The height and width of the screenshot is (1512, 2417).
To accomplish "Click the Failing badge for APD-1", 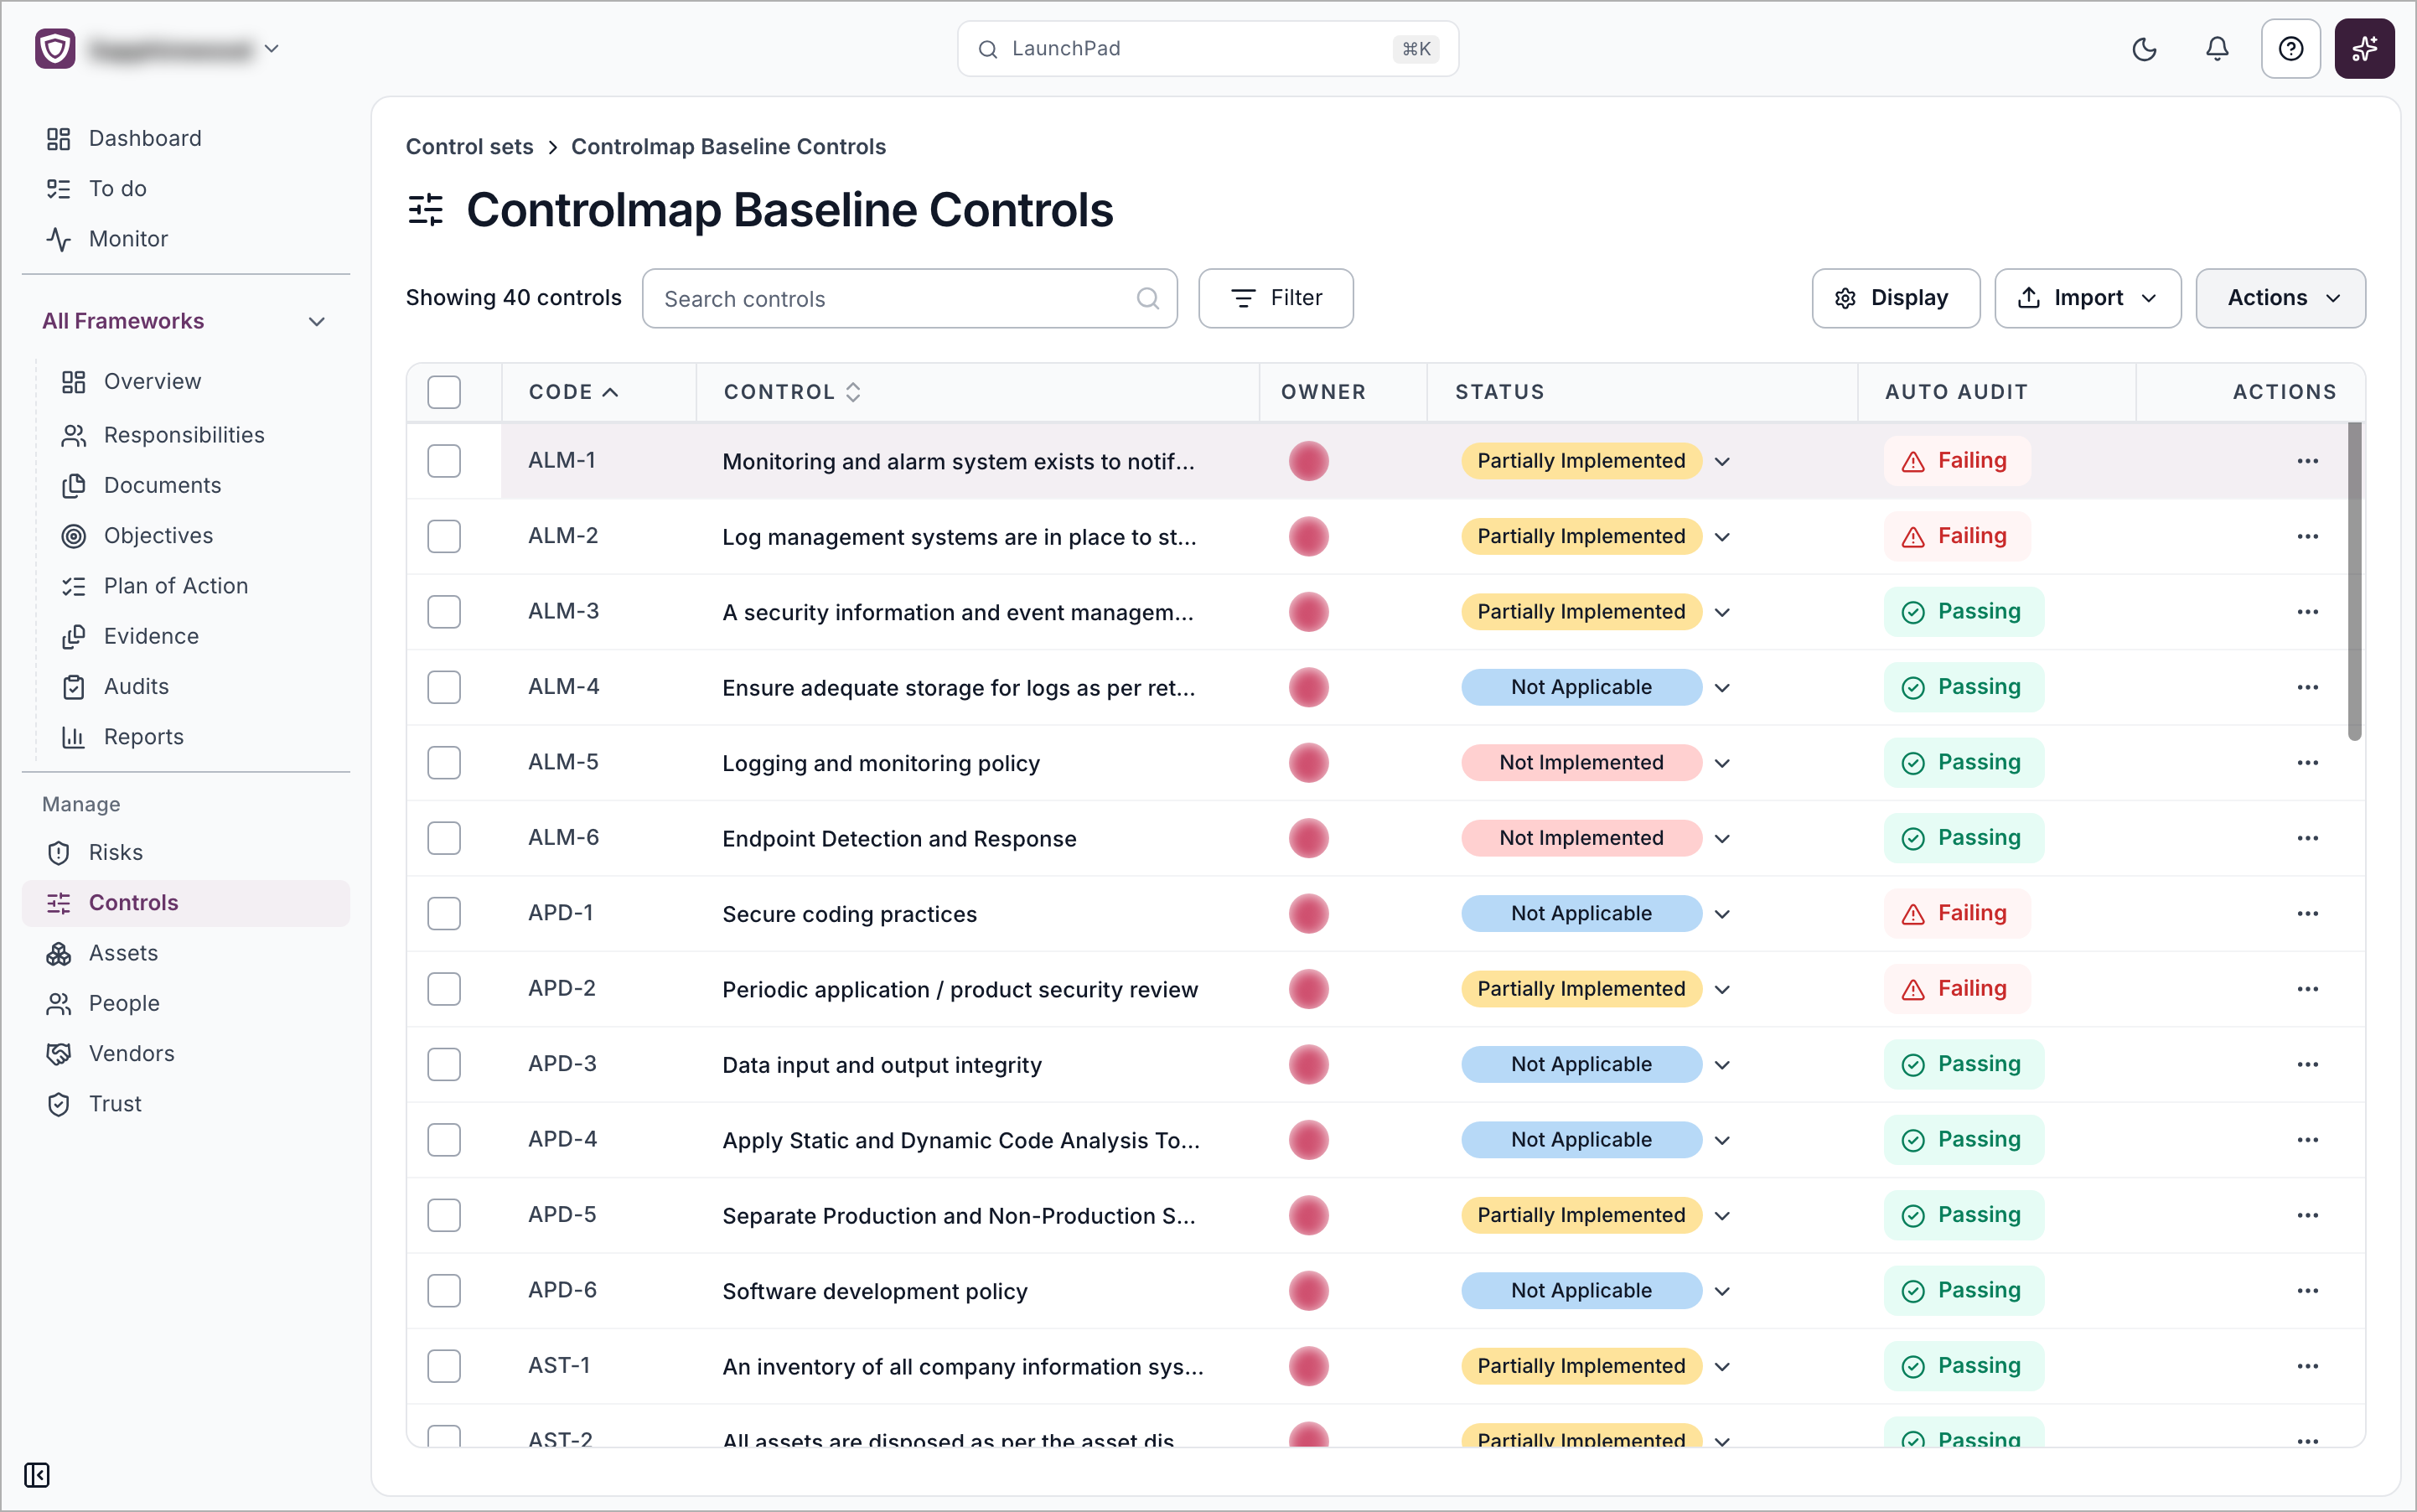I will (1957, 913).
